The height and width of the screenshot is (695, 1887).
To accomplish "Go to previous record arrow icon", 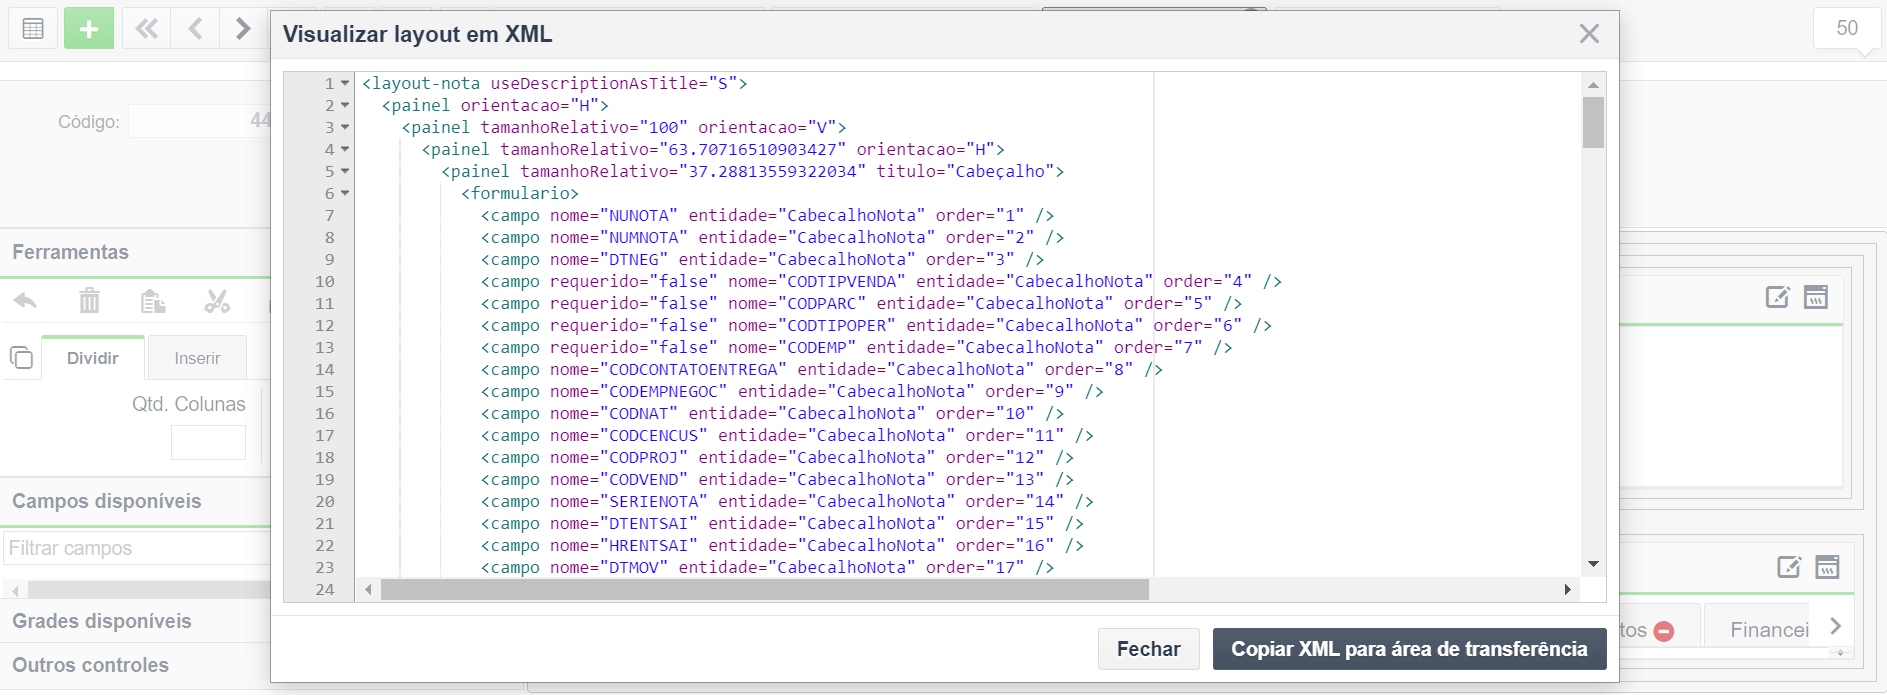I will pyautogui.click(x=195, y=29).
